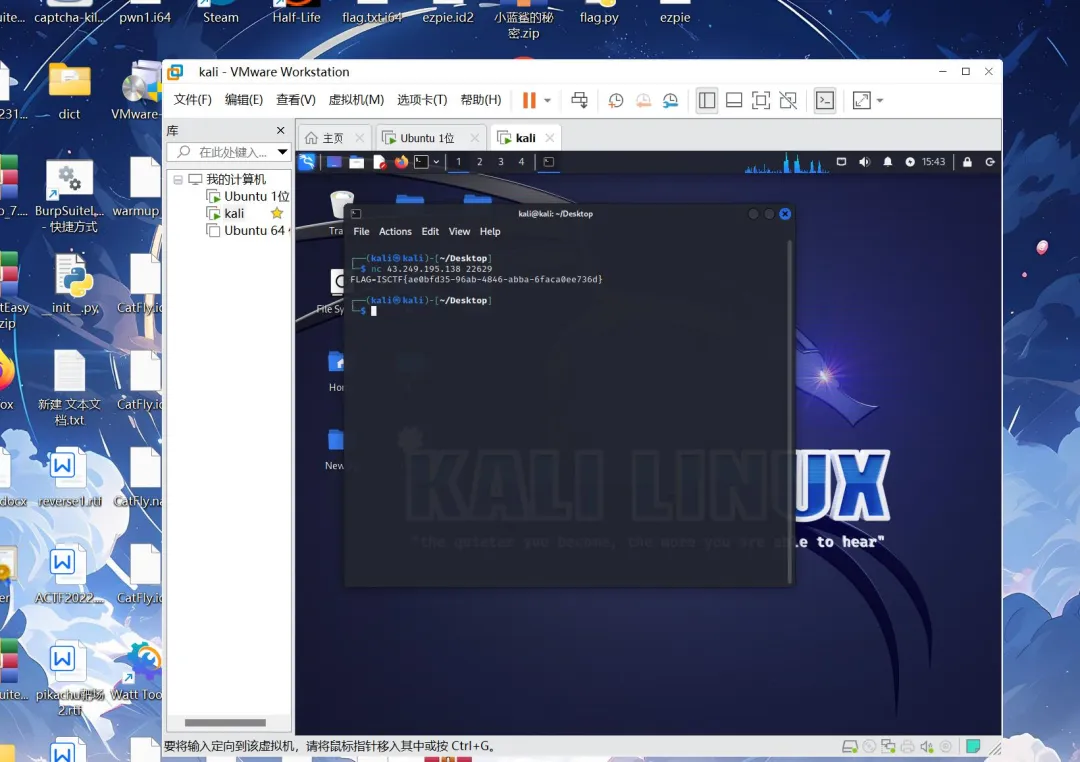Screen dimensions: 1080x762
Task: Open the 编辑(E) menu
Action: [x=244, y=100]
